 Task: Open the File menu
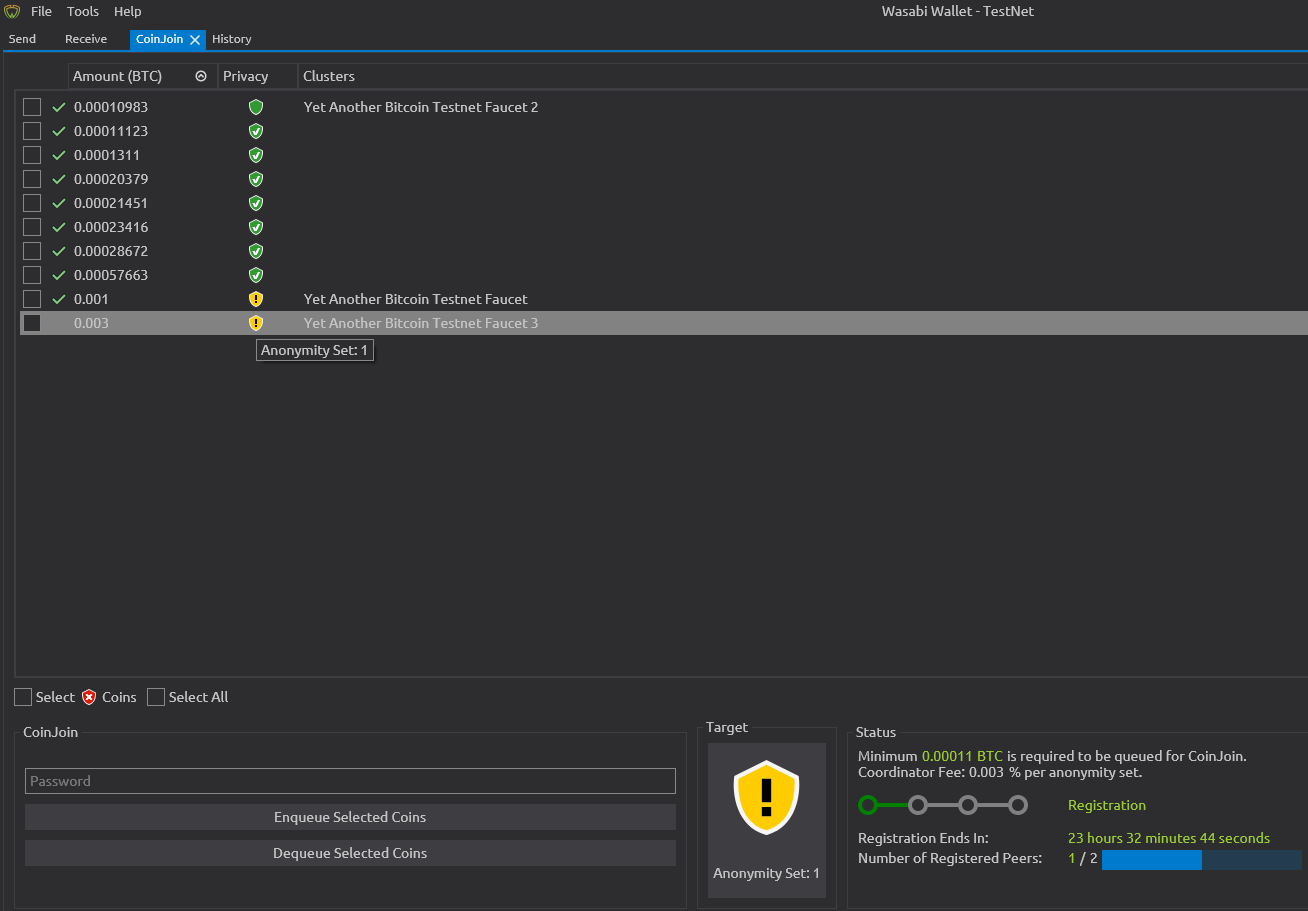[x=41, y=12]
